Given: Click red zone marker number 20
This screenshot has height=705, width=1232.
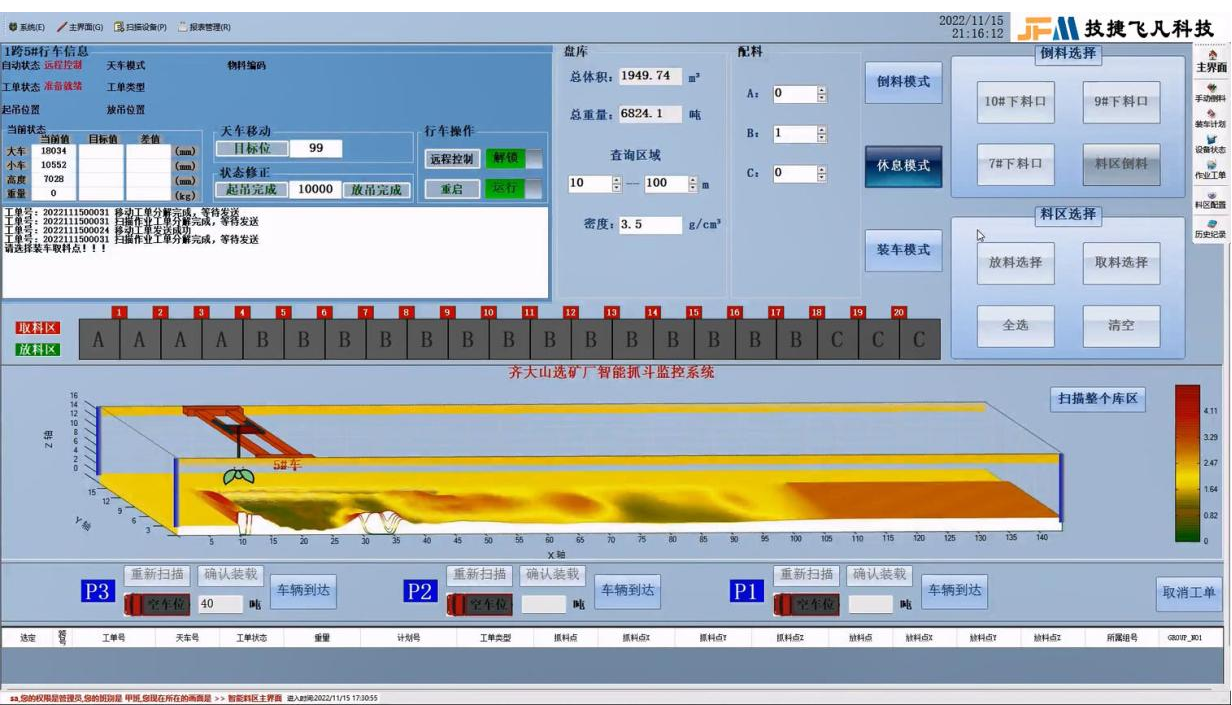Looking at the screenshot, I should 899,312.
